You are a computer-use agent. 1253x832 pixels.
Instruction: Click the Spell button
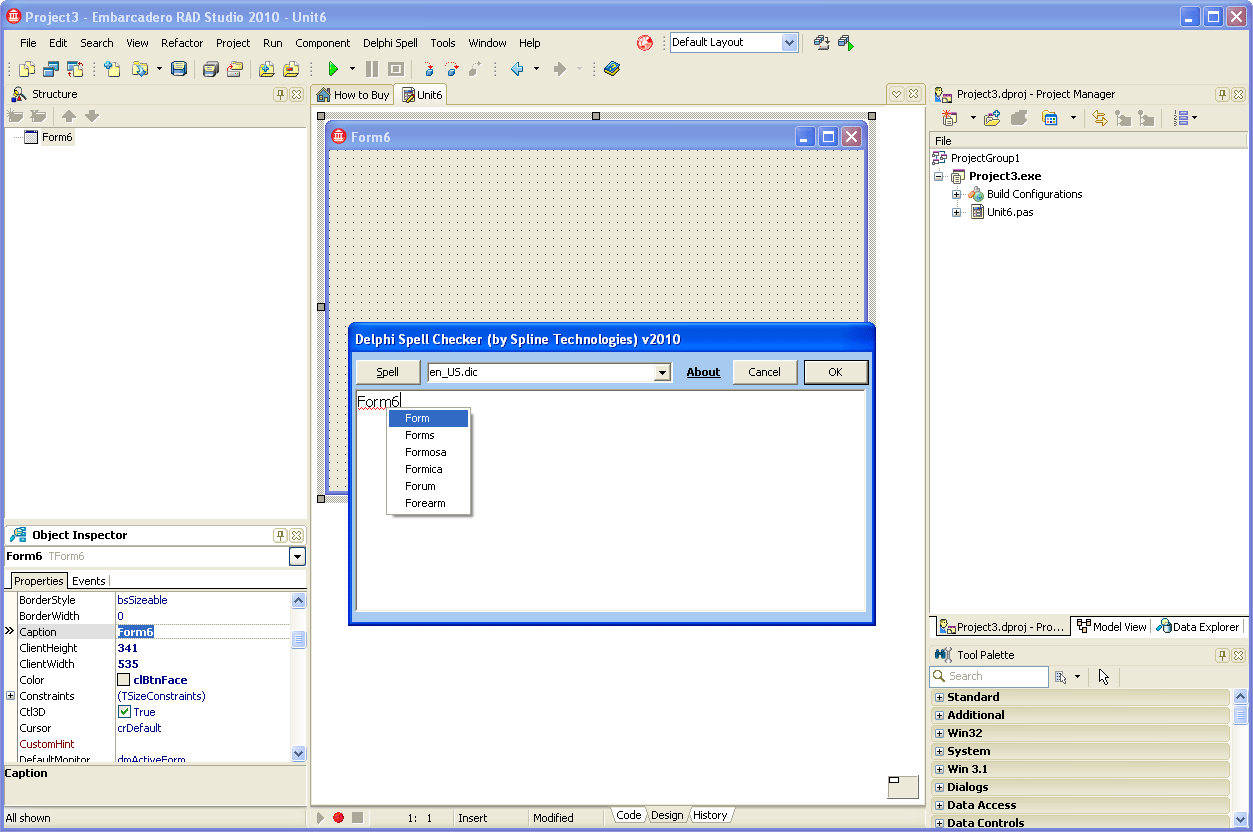(x=387, y=372)
